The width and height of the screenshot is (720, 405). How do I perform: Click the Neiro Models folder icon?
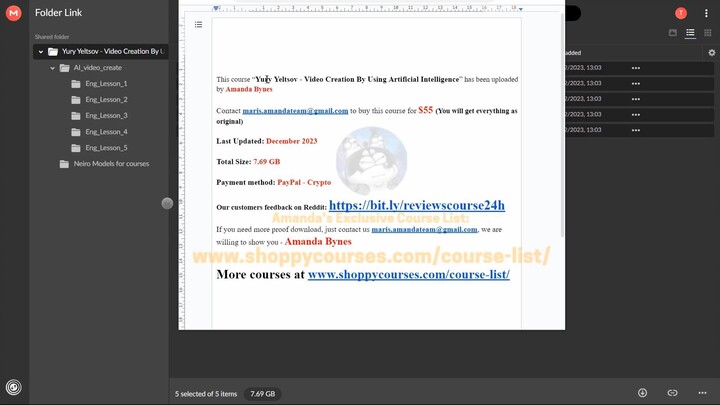pos(64,164)
